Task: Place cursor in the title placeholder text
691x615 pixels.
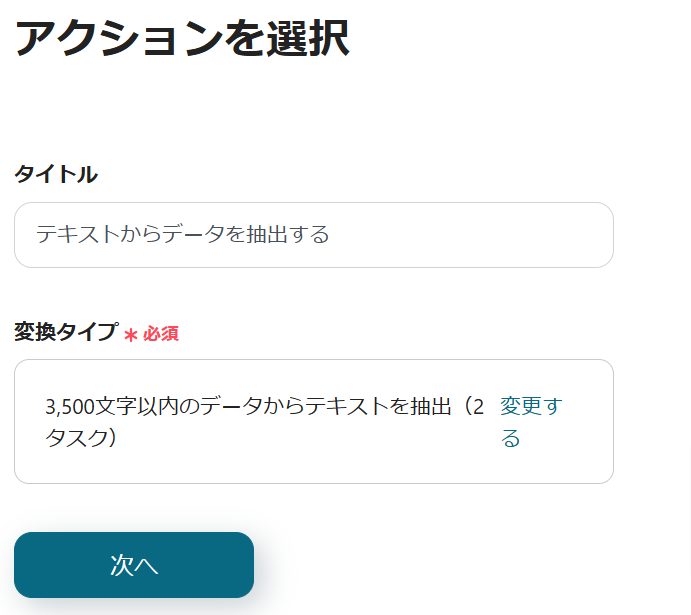Action: click(183, 235)
